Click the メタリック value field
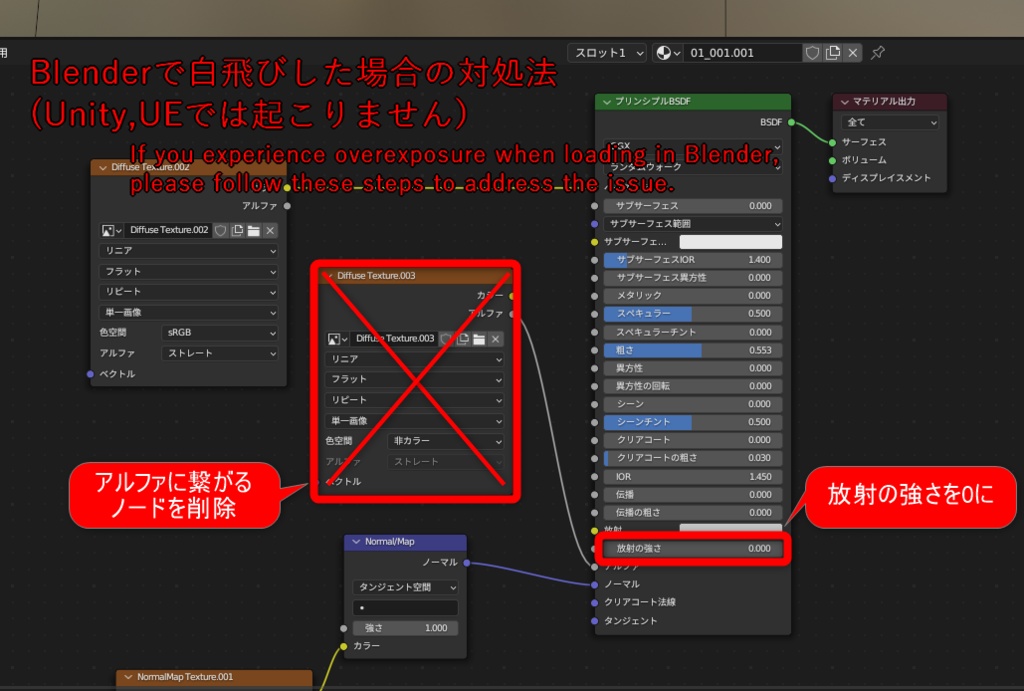 pyautogui.click(x=693, y=296)
